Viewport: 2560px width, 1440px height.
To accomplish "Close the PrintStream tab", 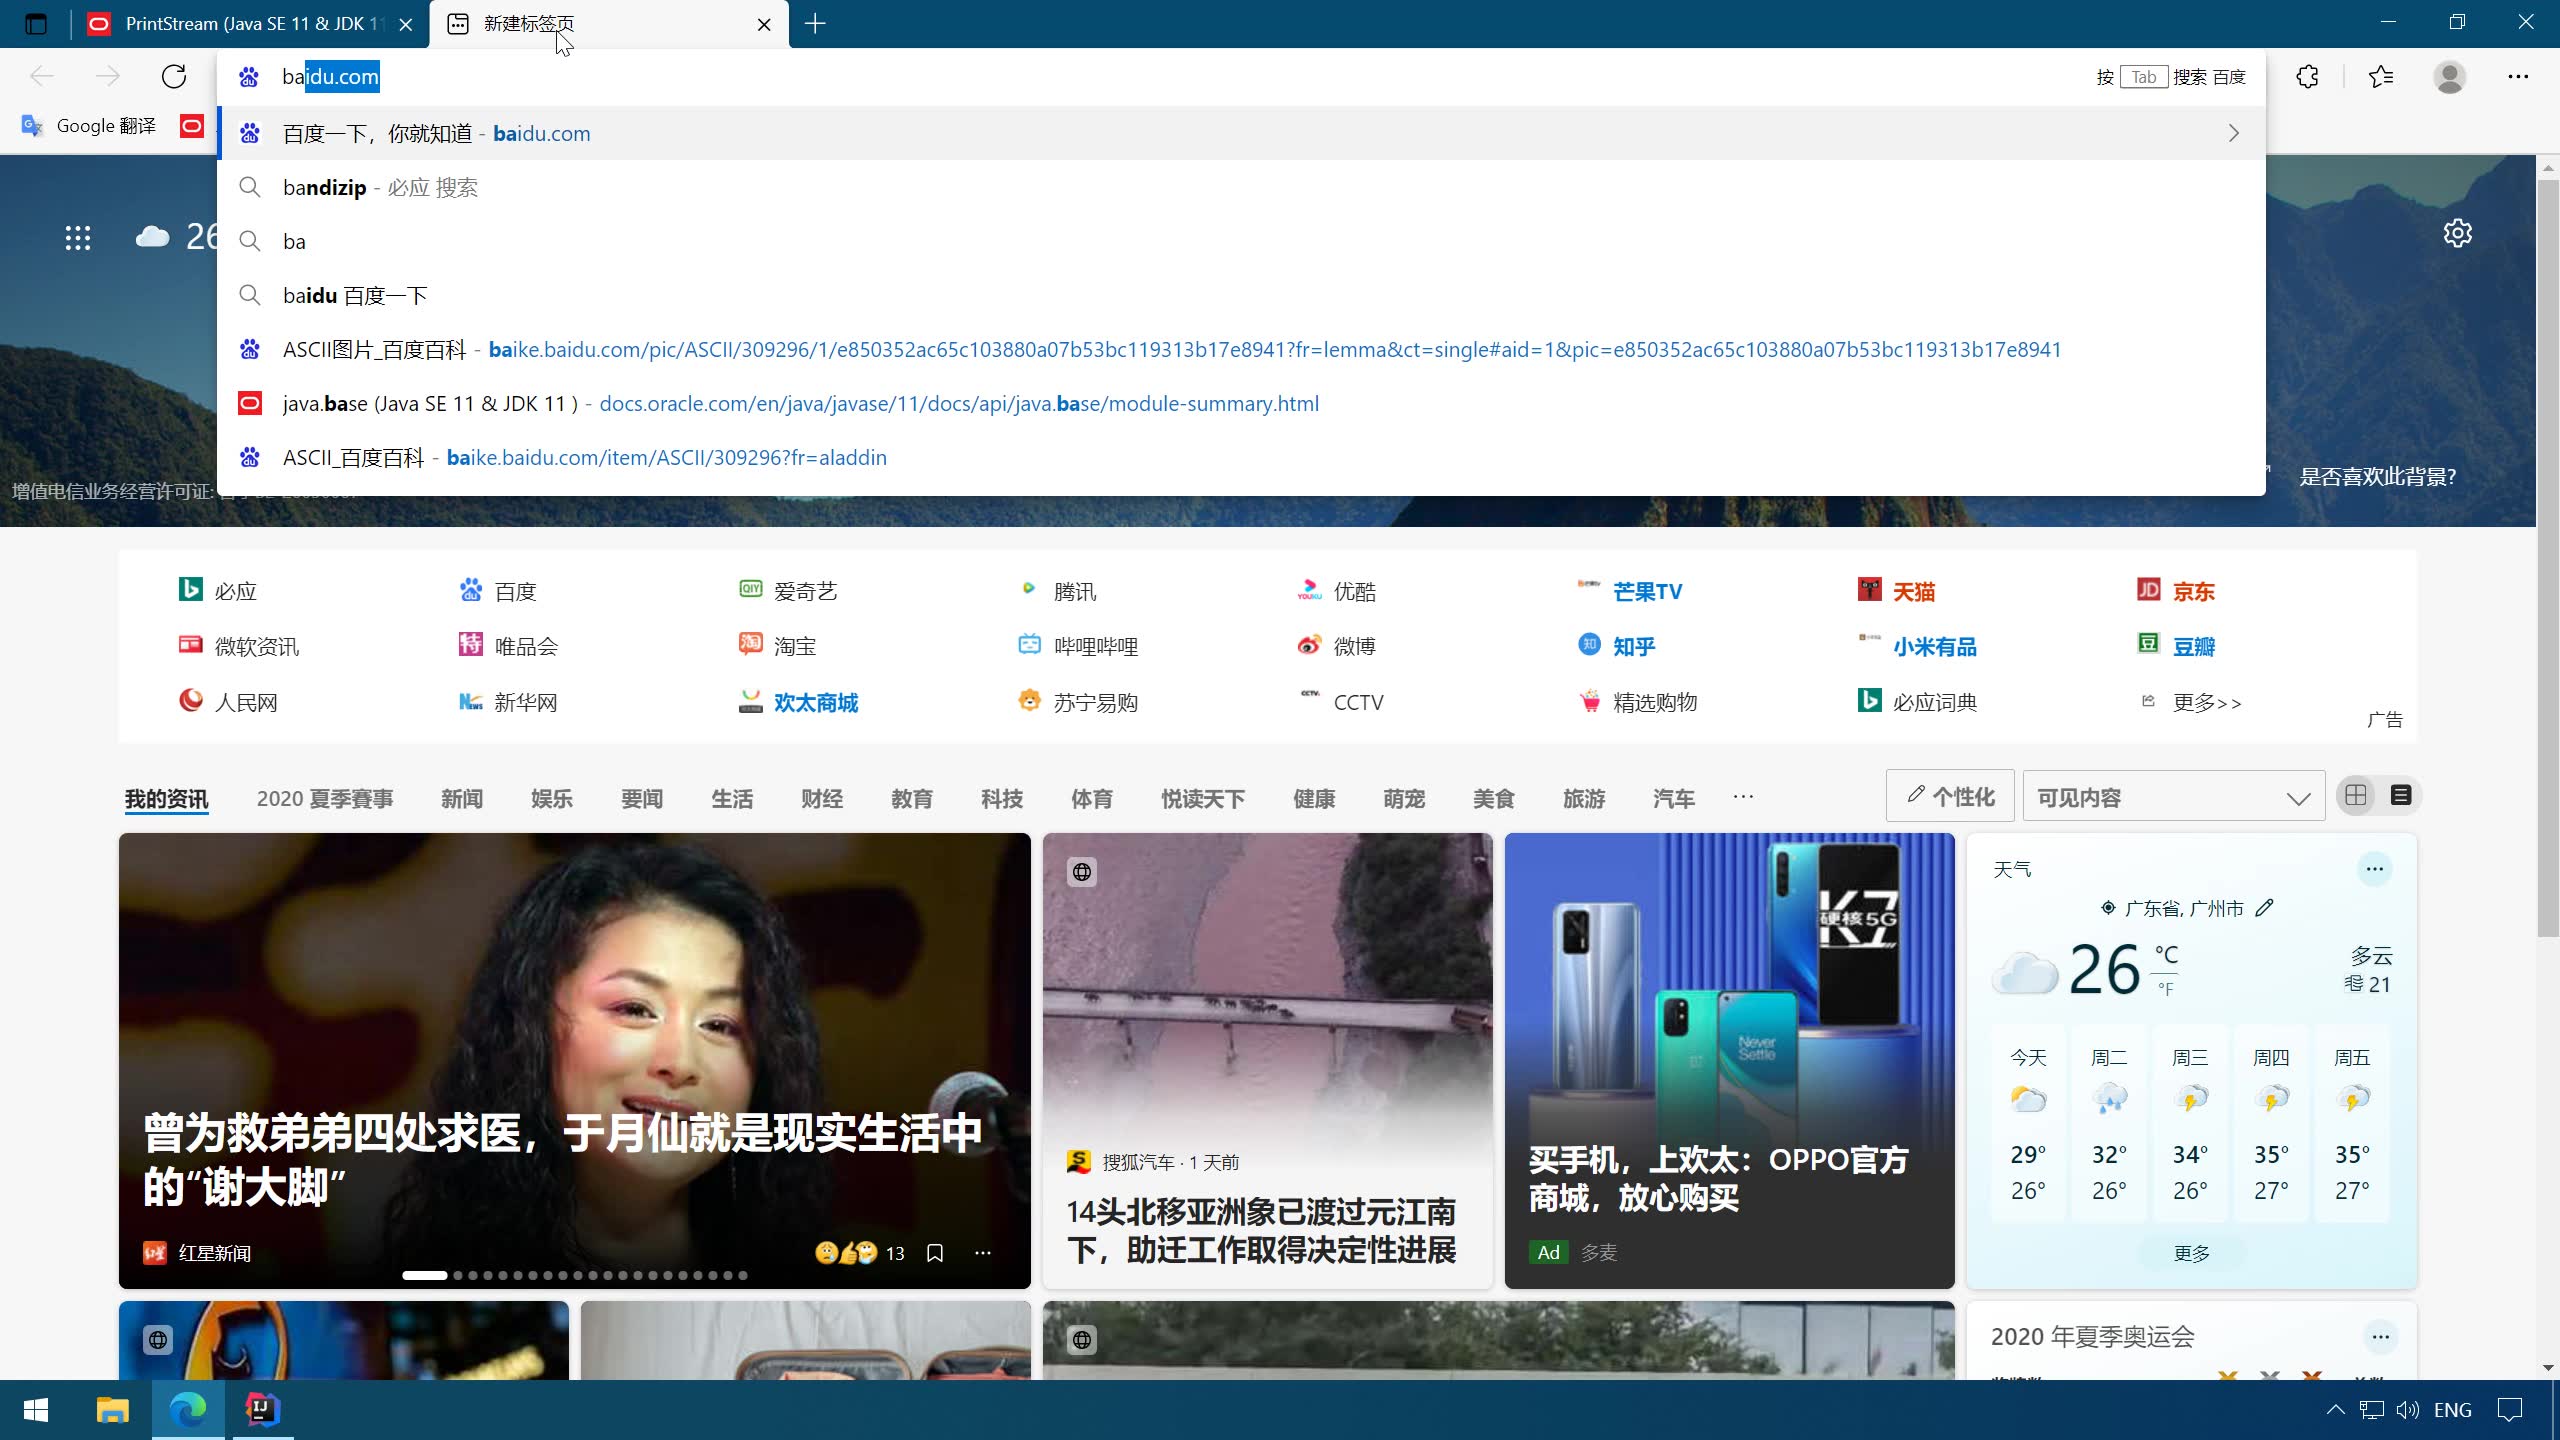I will click(405, 24).
